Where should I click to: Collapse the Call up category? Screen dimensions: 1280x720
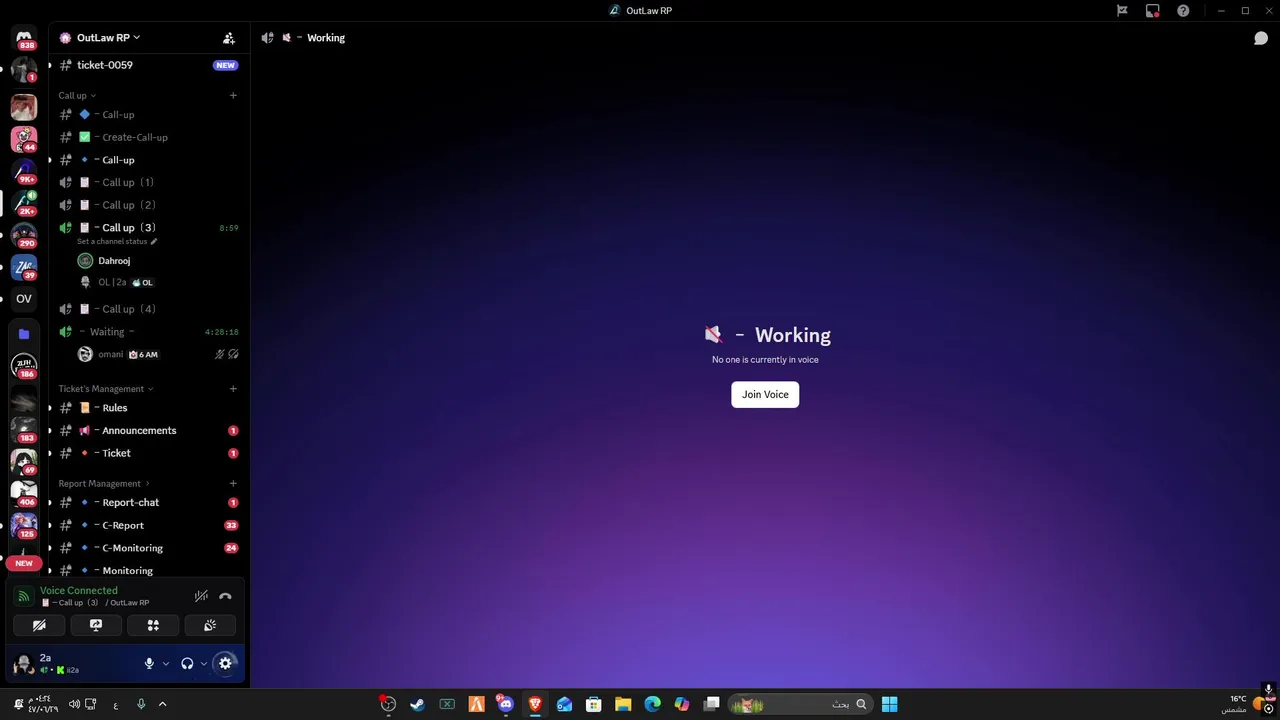pos(77,96)
